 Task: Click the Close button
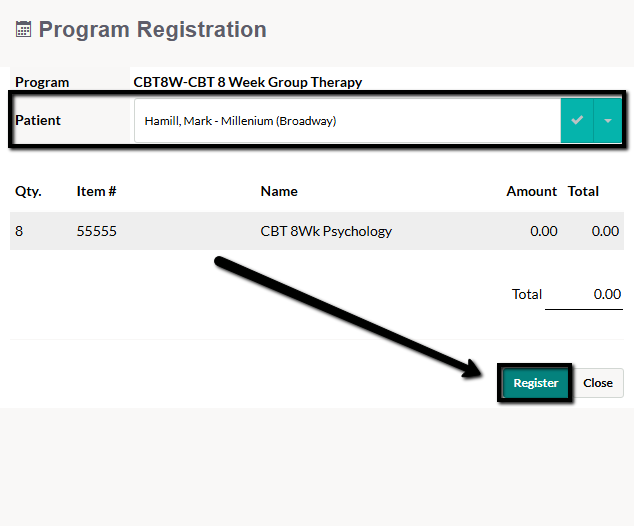598,383
